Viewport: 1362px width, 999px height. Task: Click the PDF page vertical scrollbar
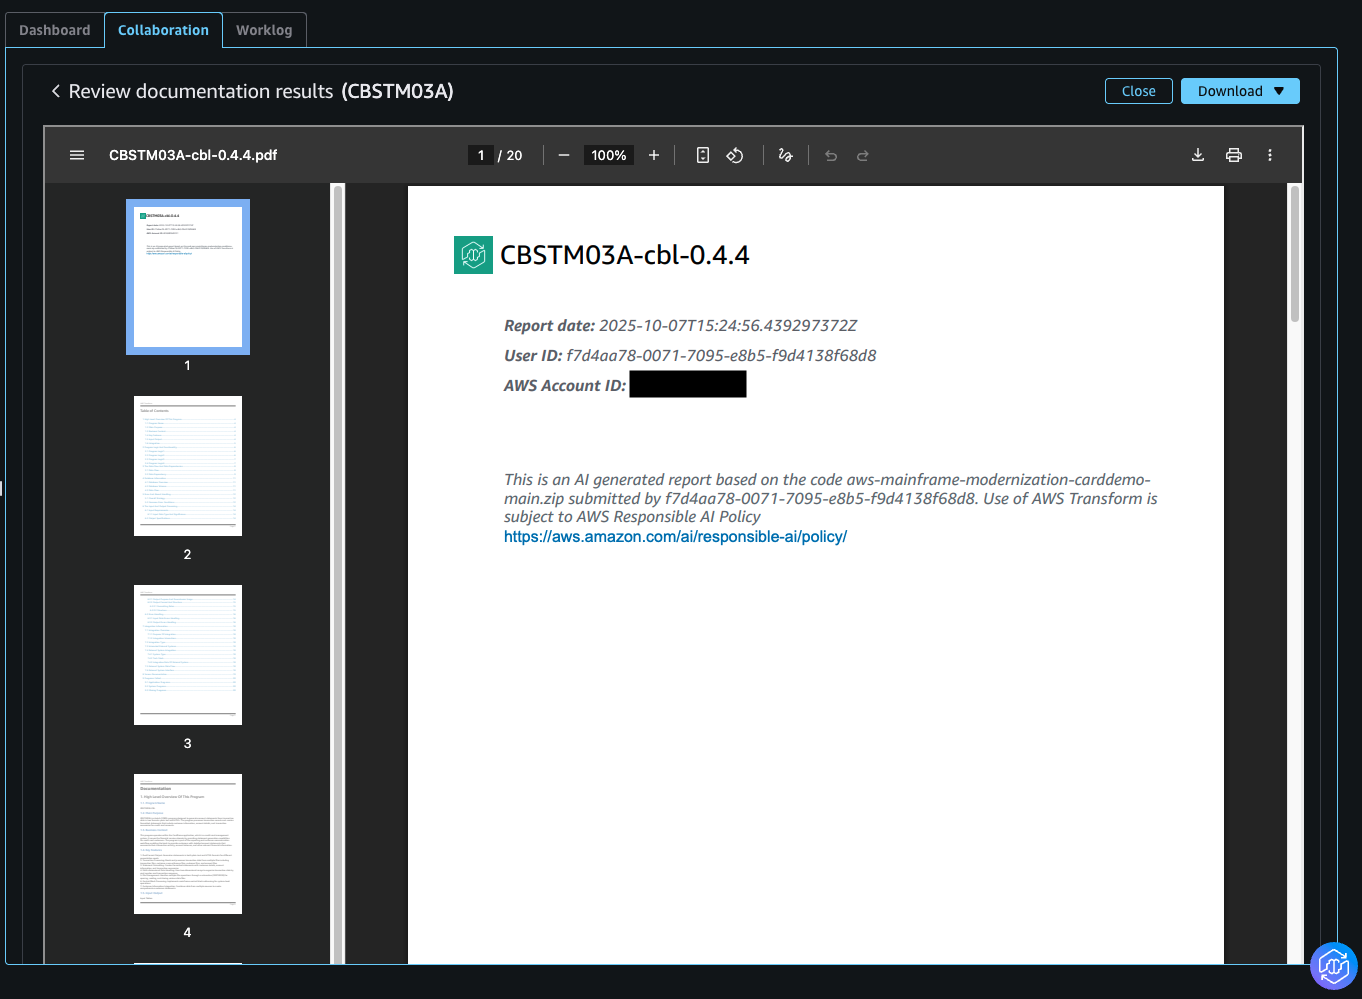tap(1295, 254)
